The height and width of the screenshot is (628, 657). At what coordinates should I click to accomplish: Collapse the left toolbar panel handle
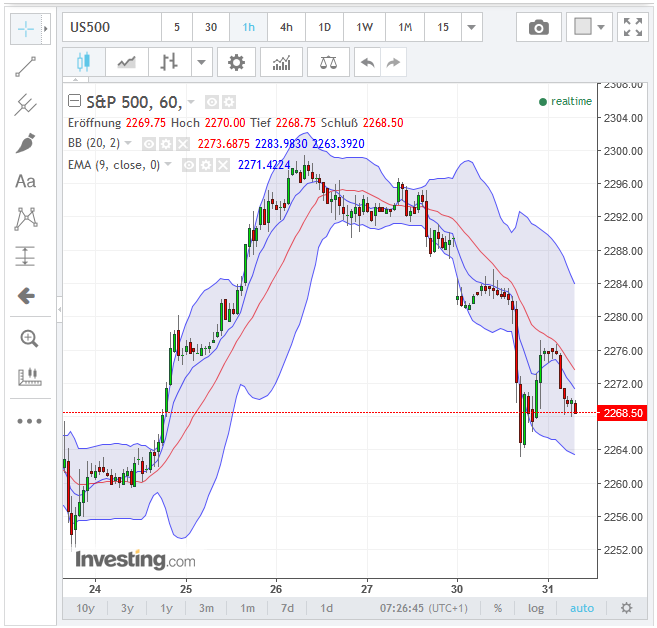tap(59, 310)
